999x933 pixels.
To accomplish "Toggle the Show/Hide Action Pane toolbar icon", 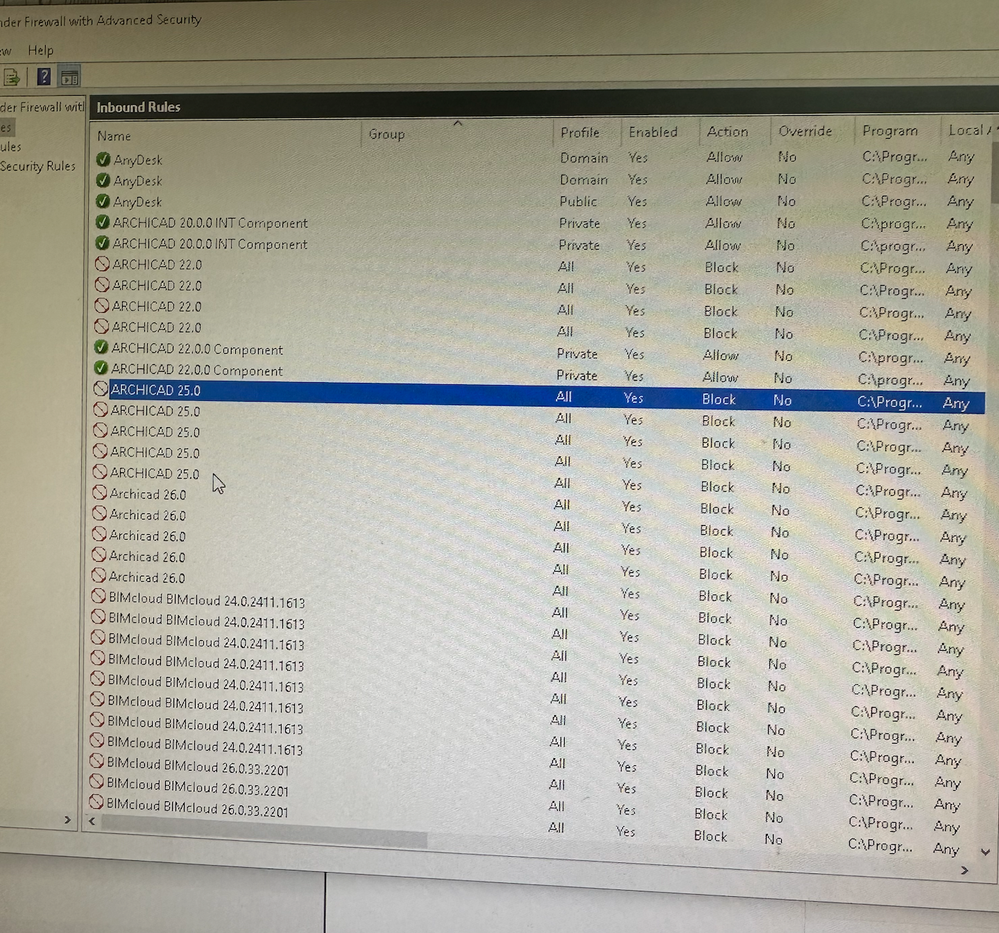I will 69,78.
